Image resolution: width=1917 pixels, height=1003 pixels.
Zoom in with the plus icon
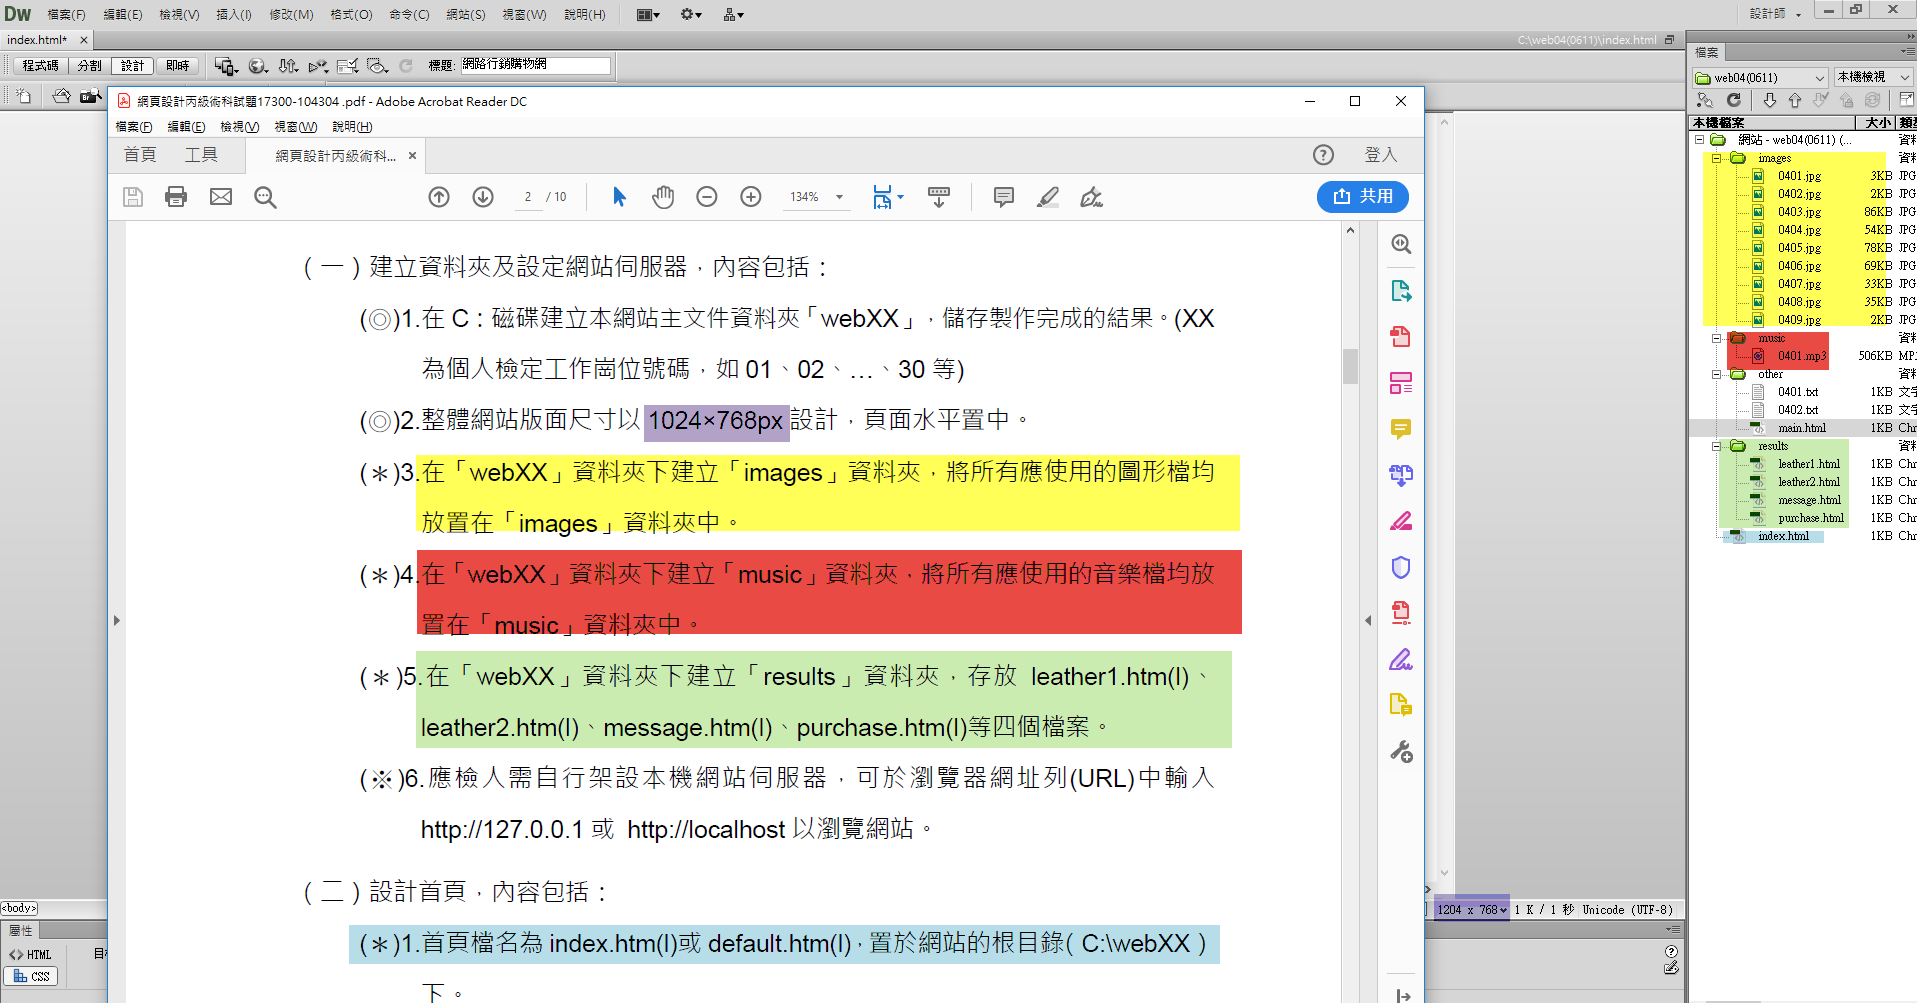tap(751, 197)
